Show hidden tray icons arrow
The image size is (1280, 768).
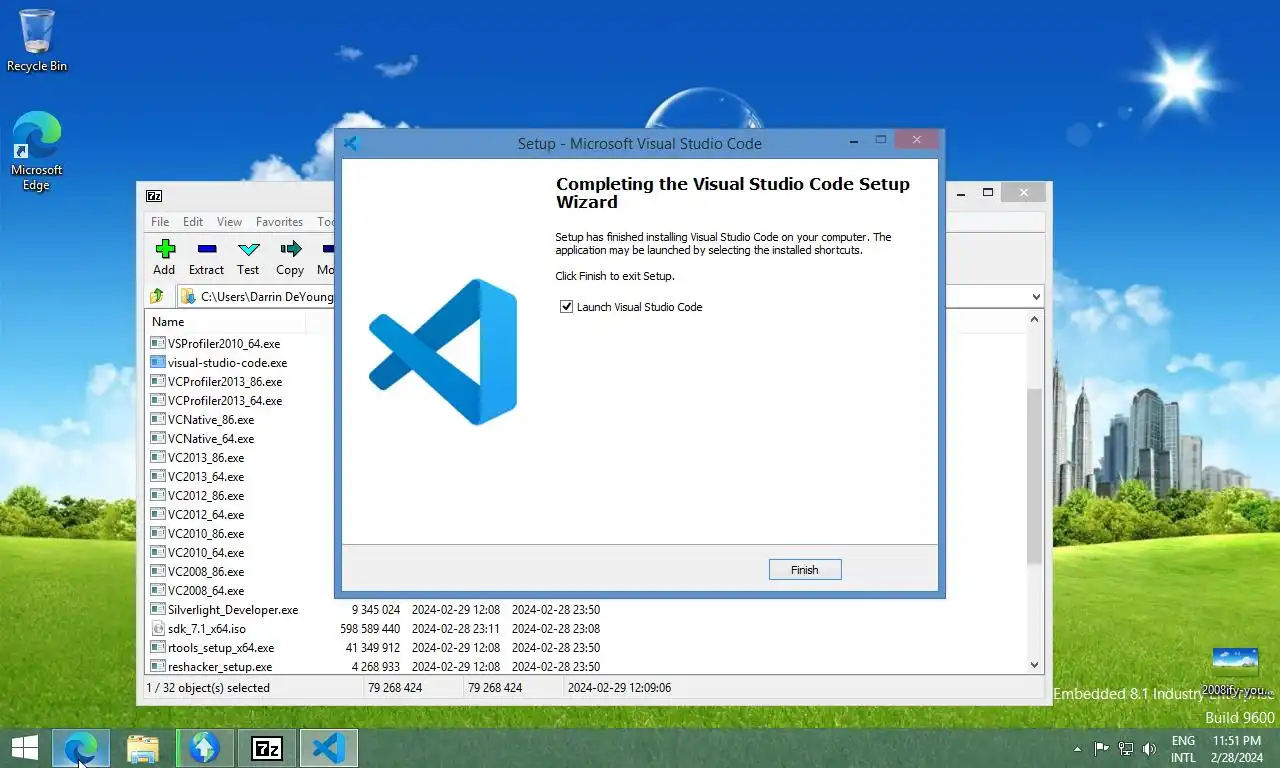1077,749
